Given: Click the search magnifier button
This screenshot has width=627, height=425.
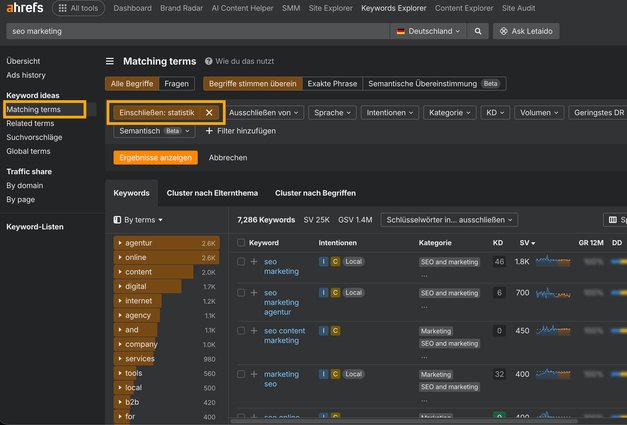Looking at the screenshot, I should (x=478, y=31).
